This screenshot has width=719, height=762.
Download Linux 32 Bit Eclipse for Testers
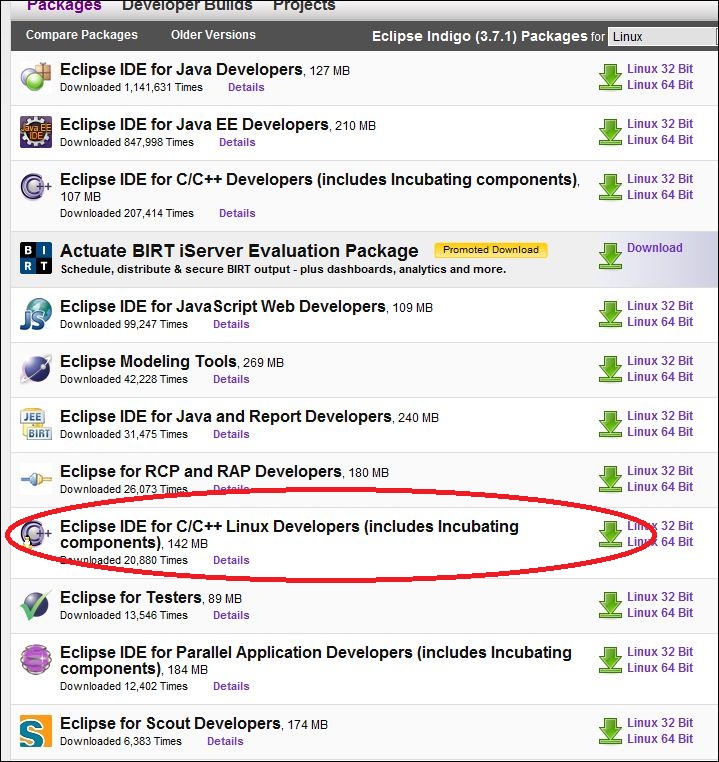point(660,597)
